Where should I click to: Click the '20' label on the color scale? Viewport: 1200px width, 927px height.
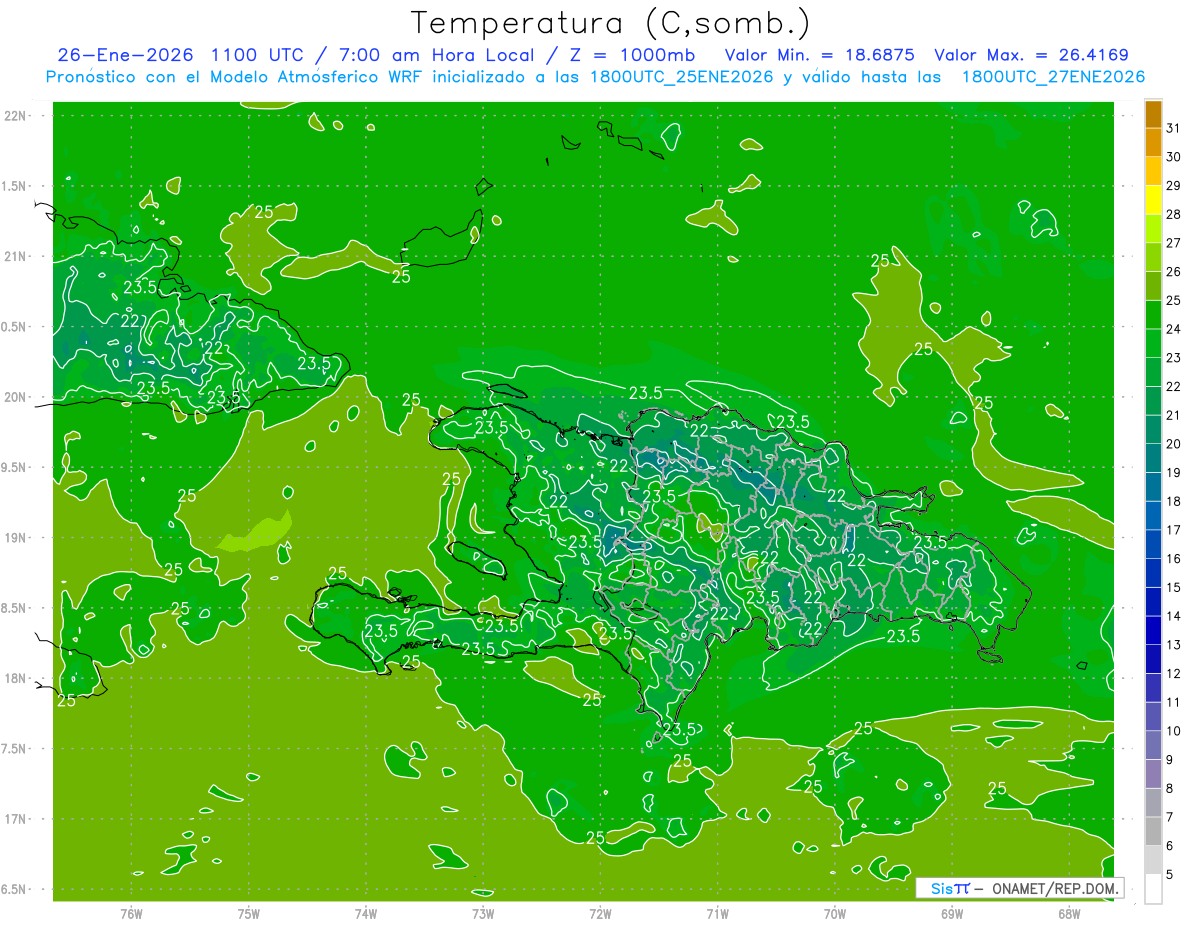[1174, 444]
